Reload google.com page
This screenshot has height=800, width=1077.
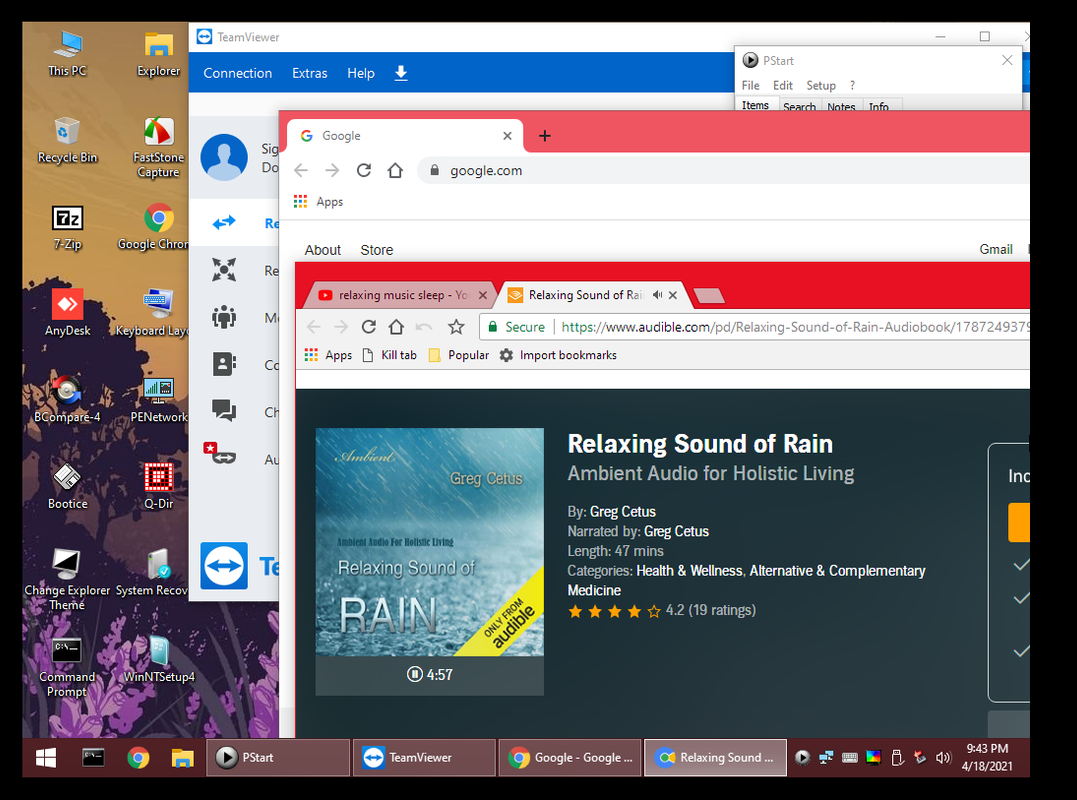click(364, 170)
